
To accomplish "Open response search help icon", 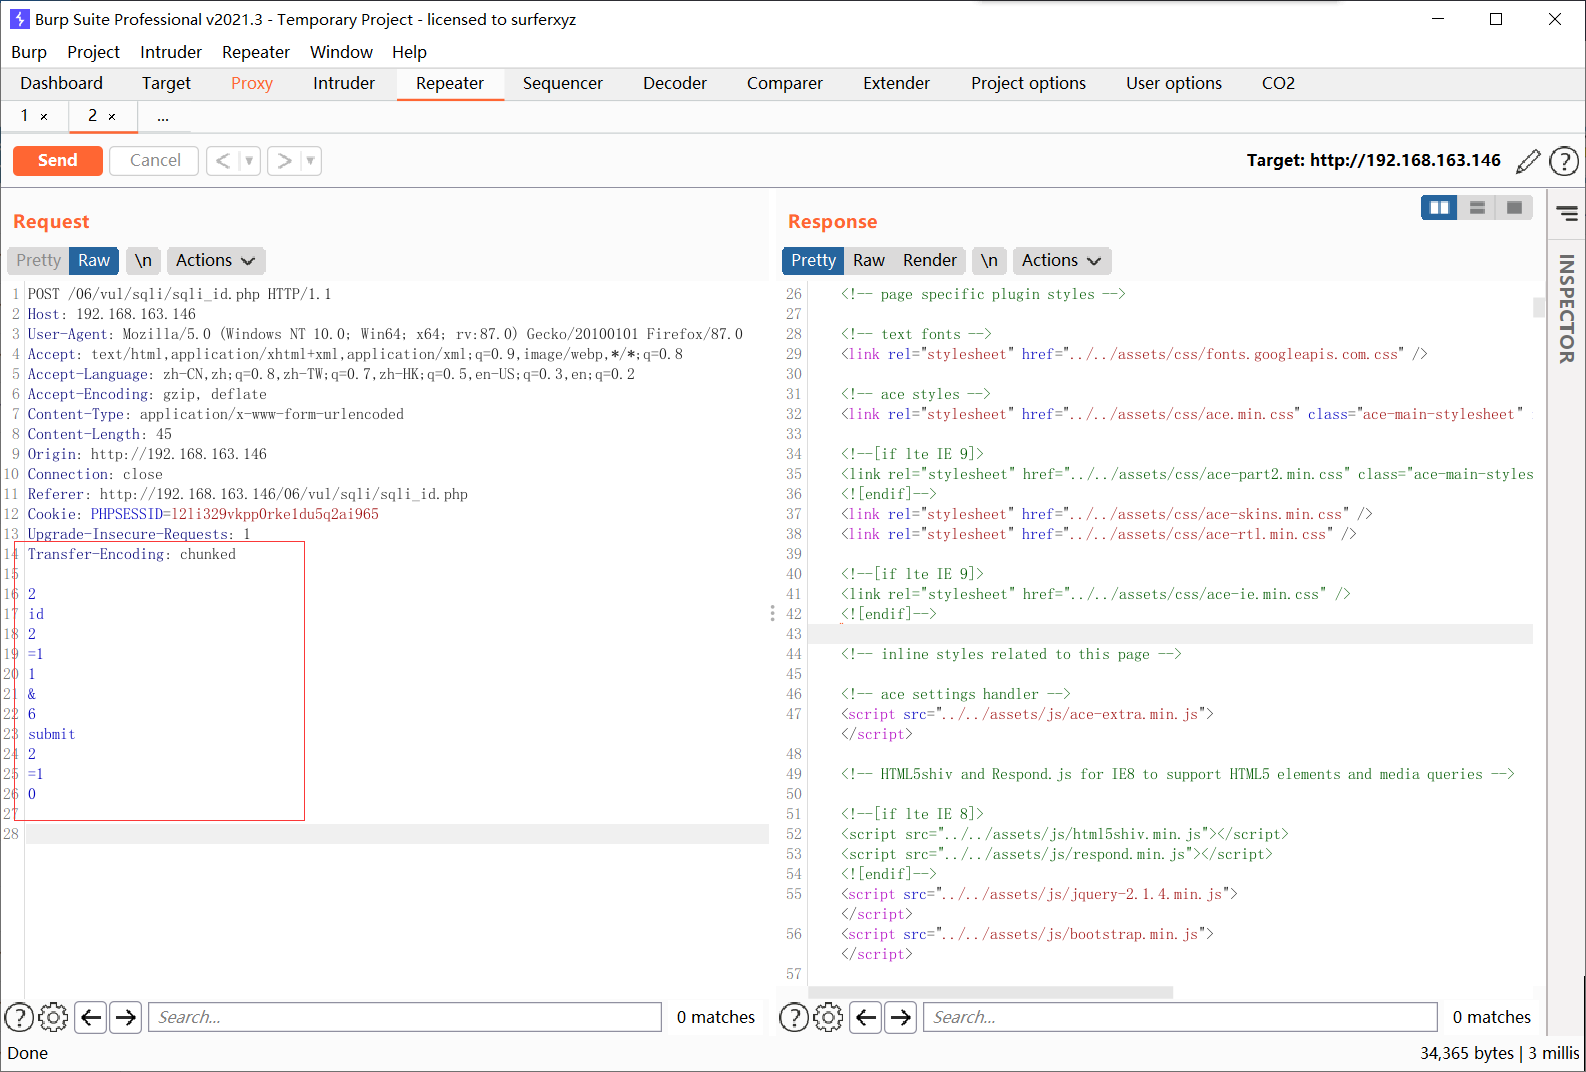I will (x=794, y=1018).
